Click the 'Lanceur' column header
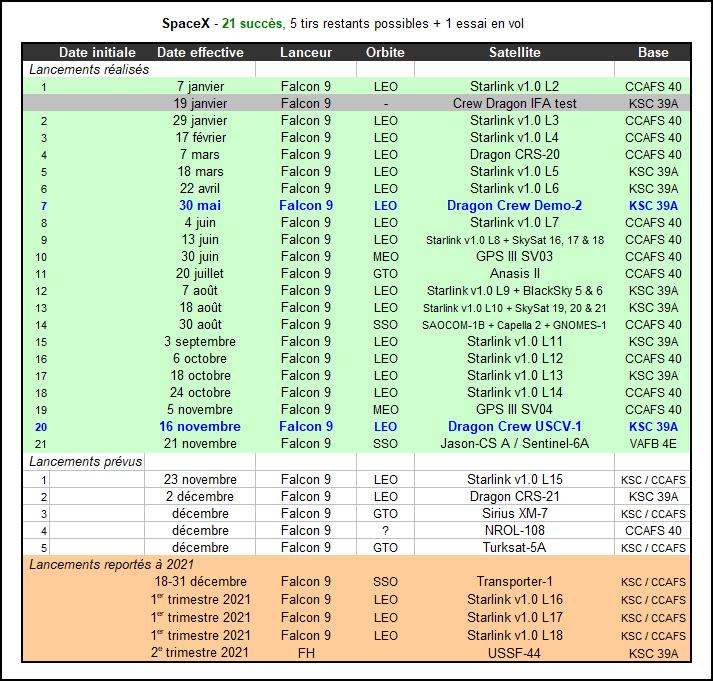713x681 pixels. click(x=306, y=52)
